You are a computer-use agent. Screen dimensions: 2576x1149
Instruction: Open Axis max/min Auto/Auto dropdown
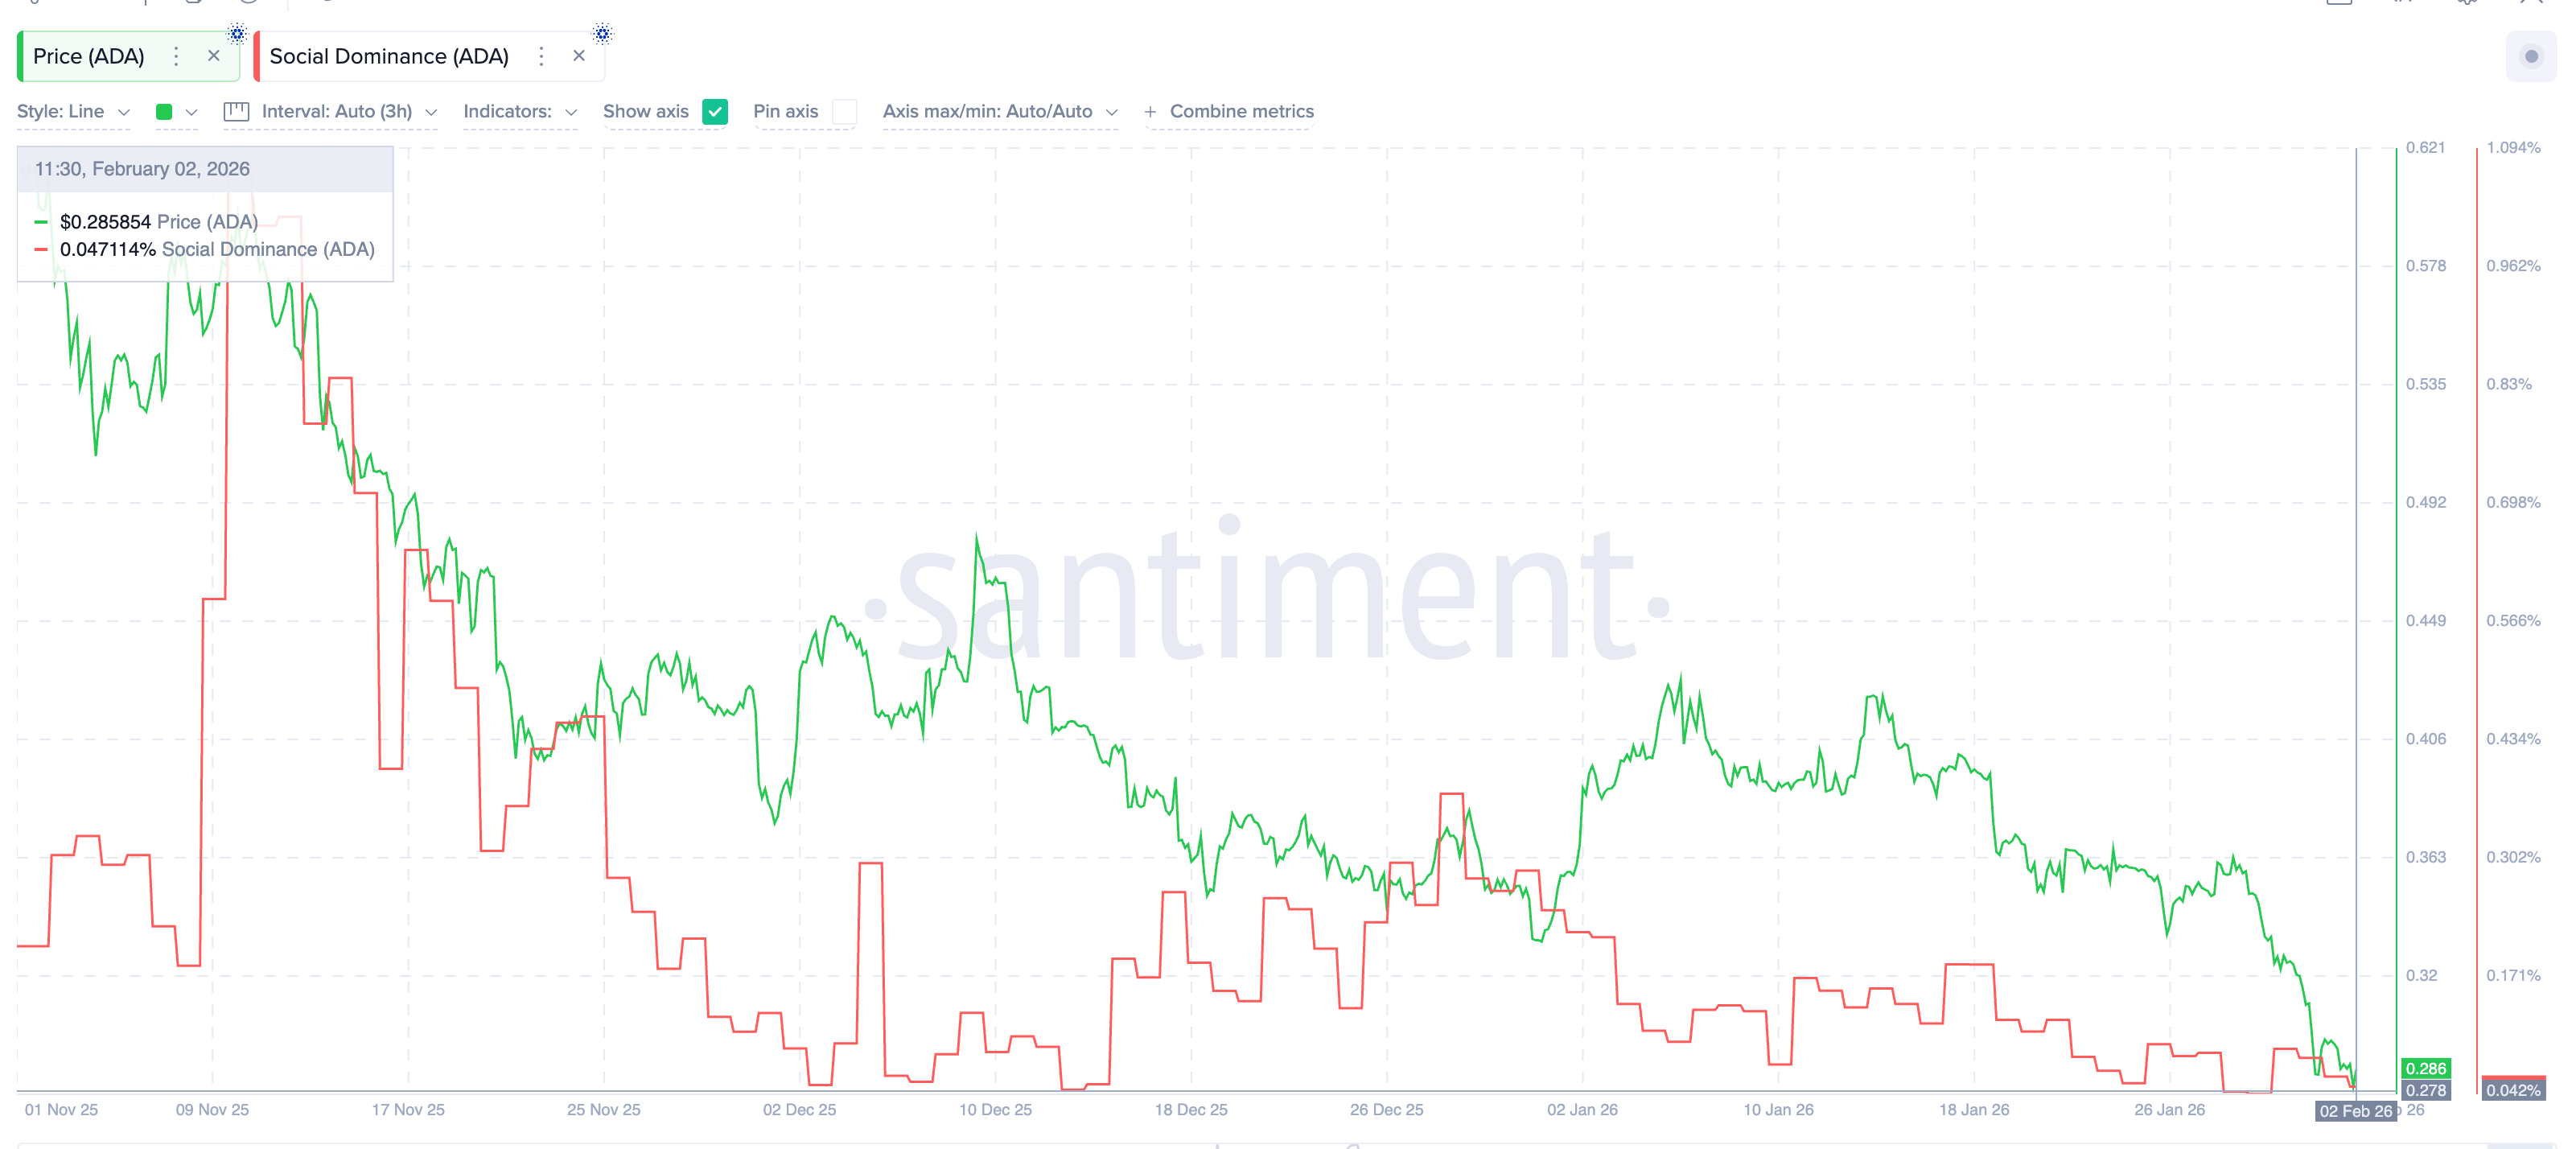[998, 111]
